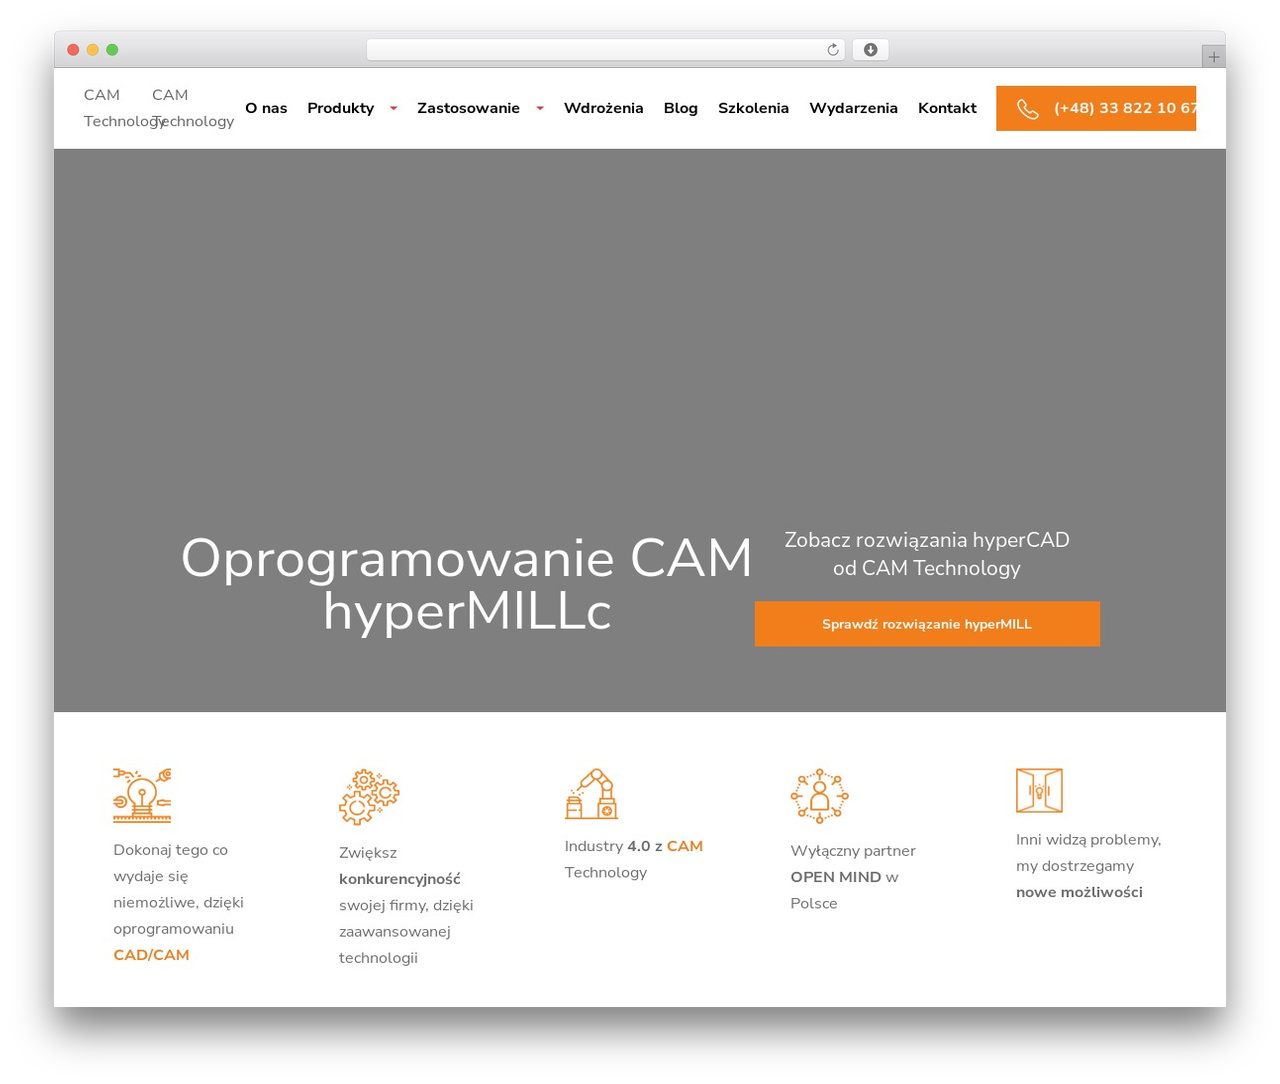Open the Wydarzenia menu item

pyautogui.click(x=853, y=108)
